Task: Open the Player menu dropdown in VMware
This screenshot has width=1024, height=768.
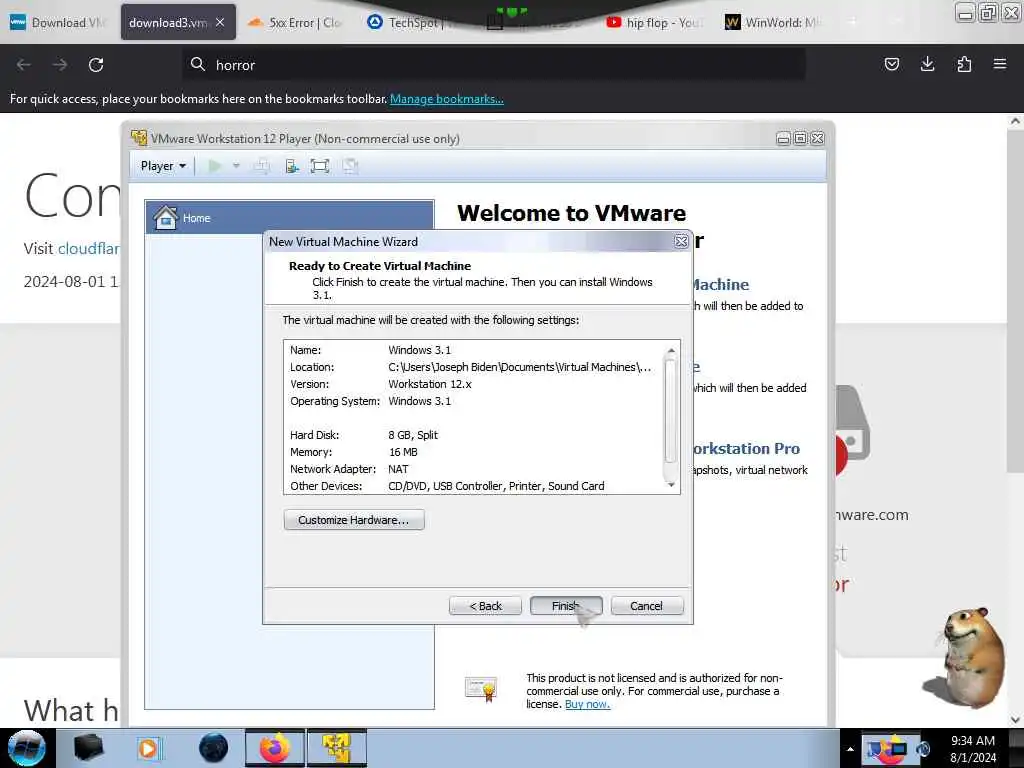Action: tap(163, 166)
